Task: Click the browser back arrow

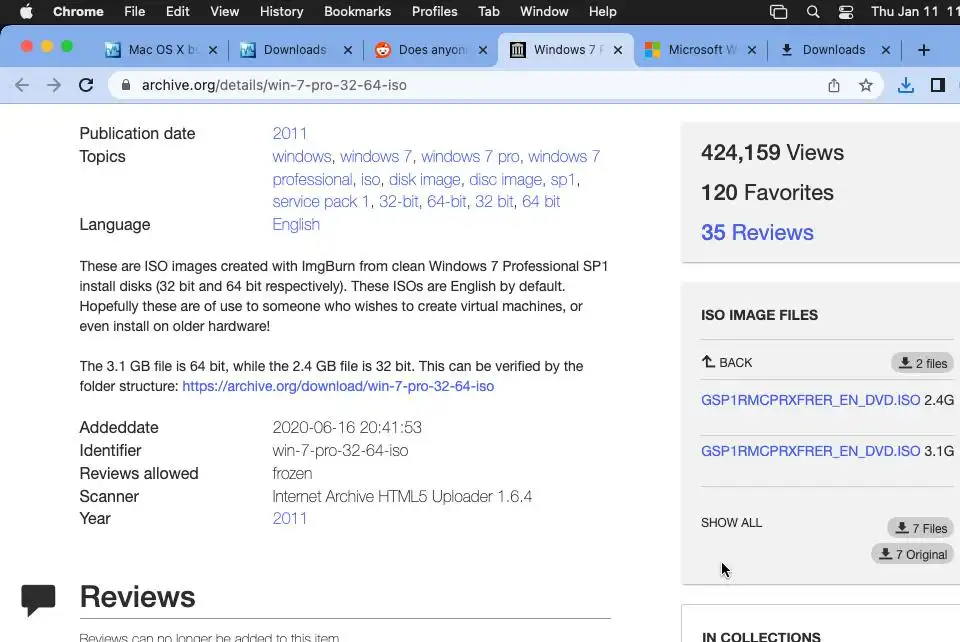Action: (22, 85)
